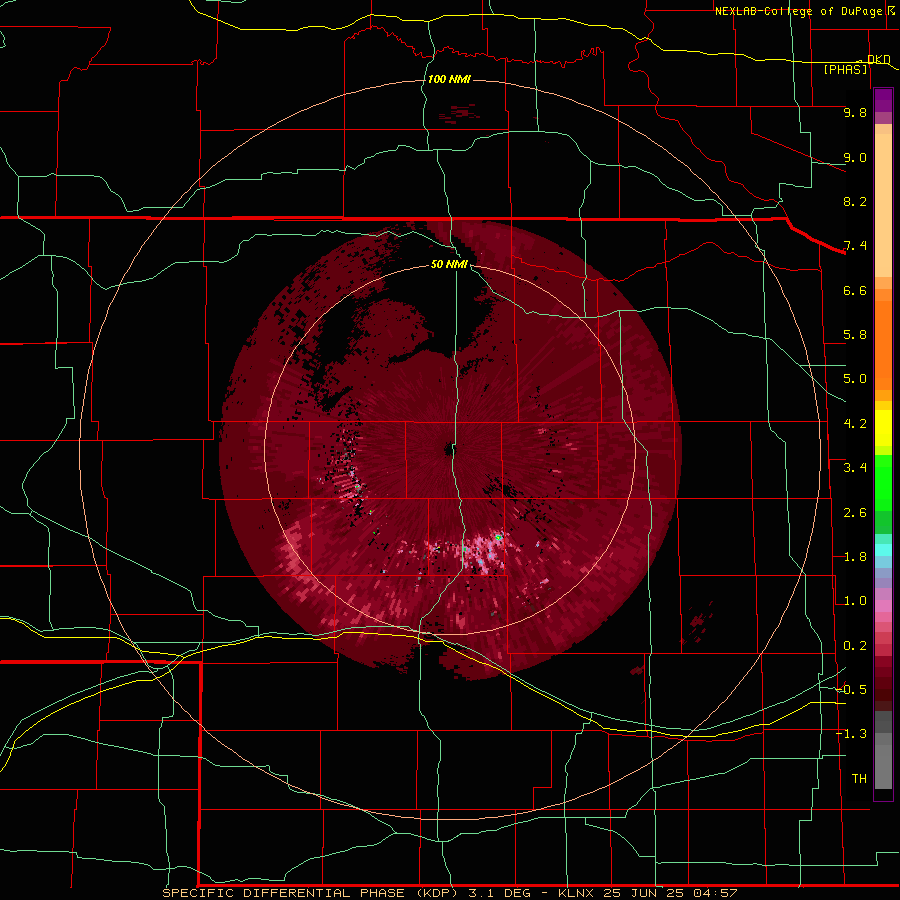
Task: Click the 1.0 value on the color scale
Action: click(855, 601)
